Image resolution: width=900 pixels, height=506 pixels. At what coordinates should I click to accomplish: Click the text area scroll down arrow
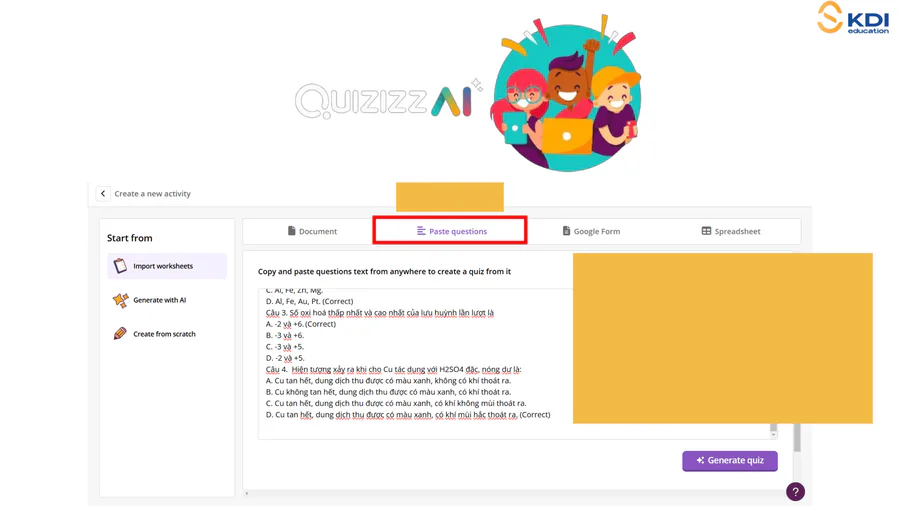pos(773,435)
